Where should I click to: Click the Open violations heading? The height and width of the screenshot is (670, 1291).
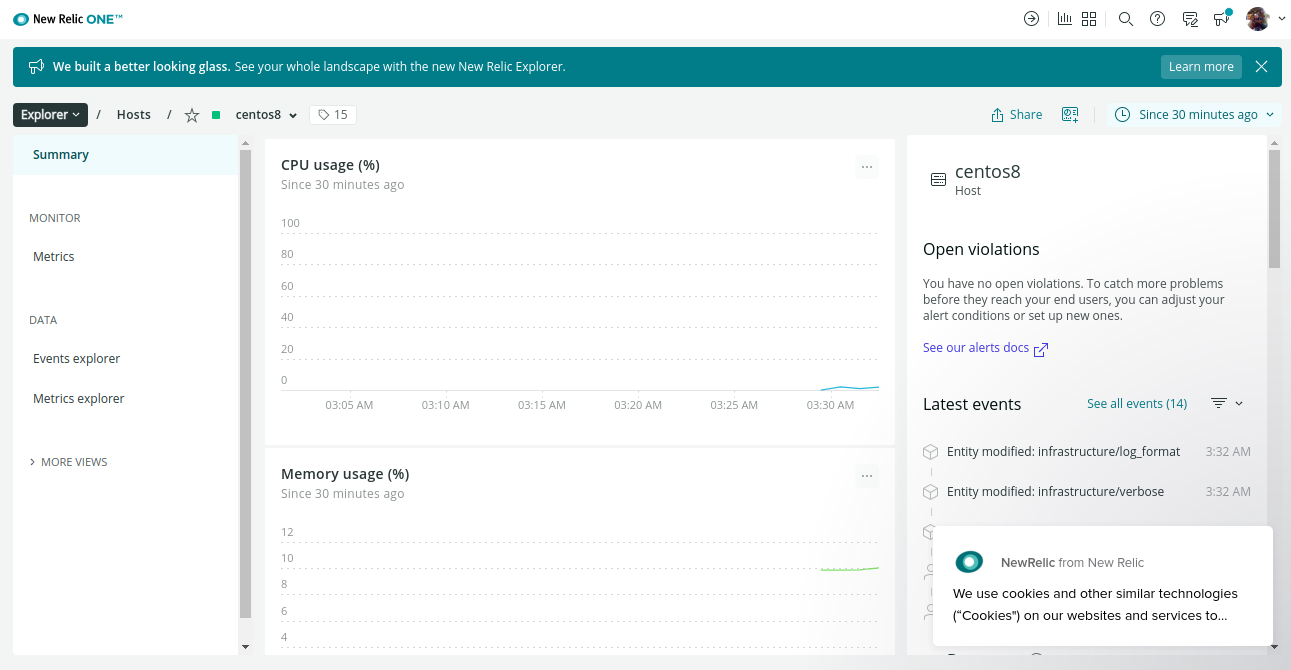981,250
